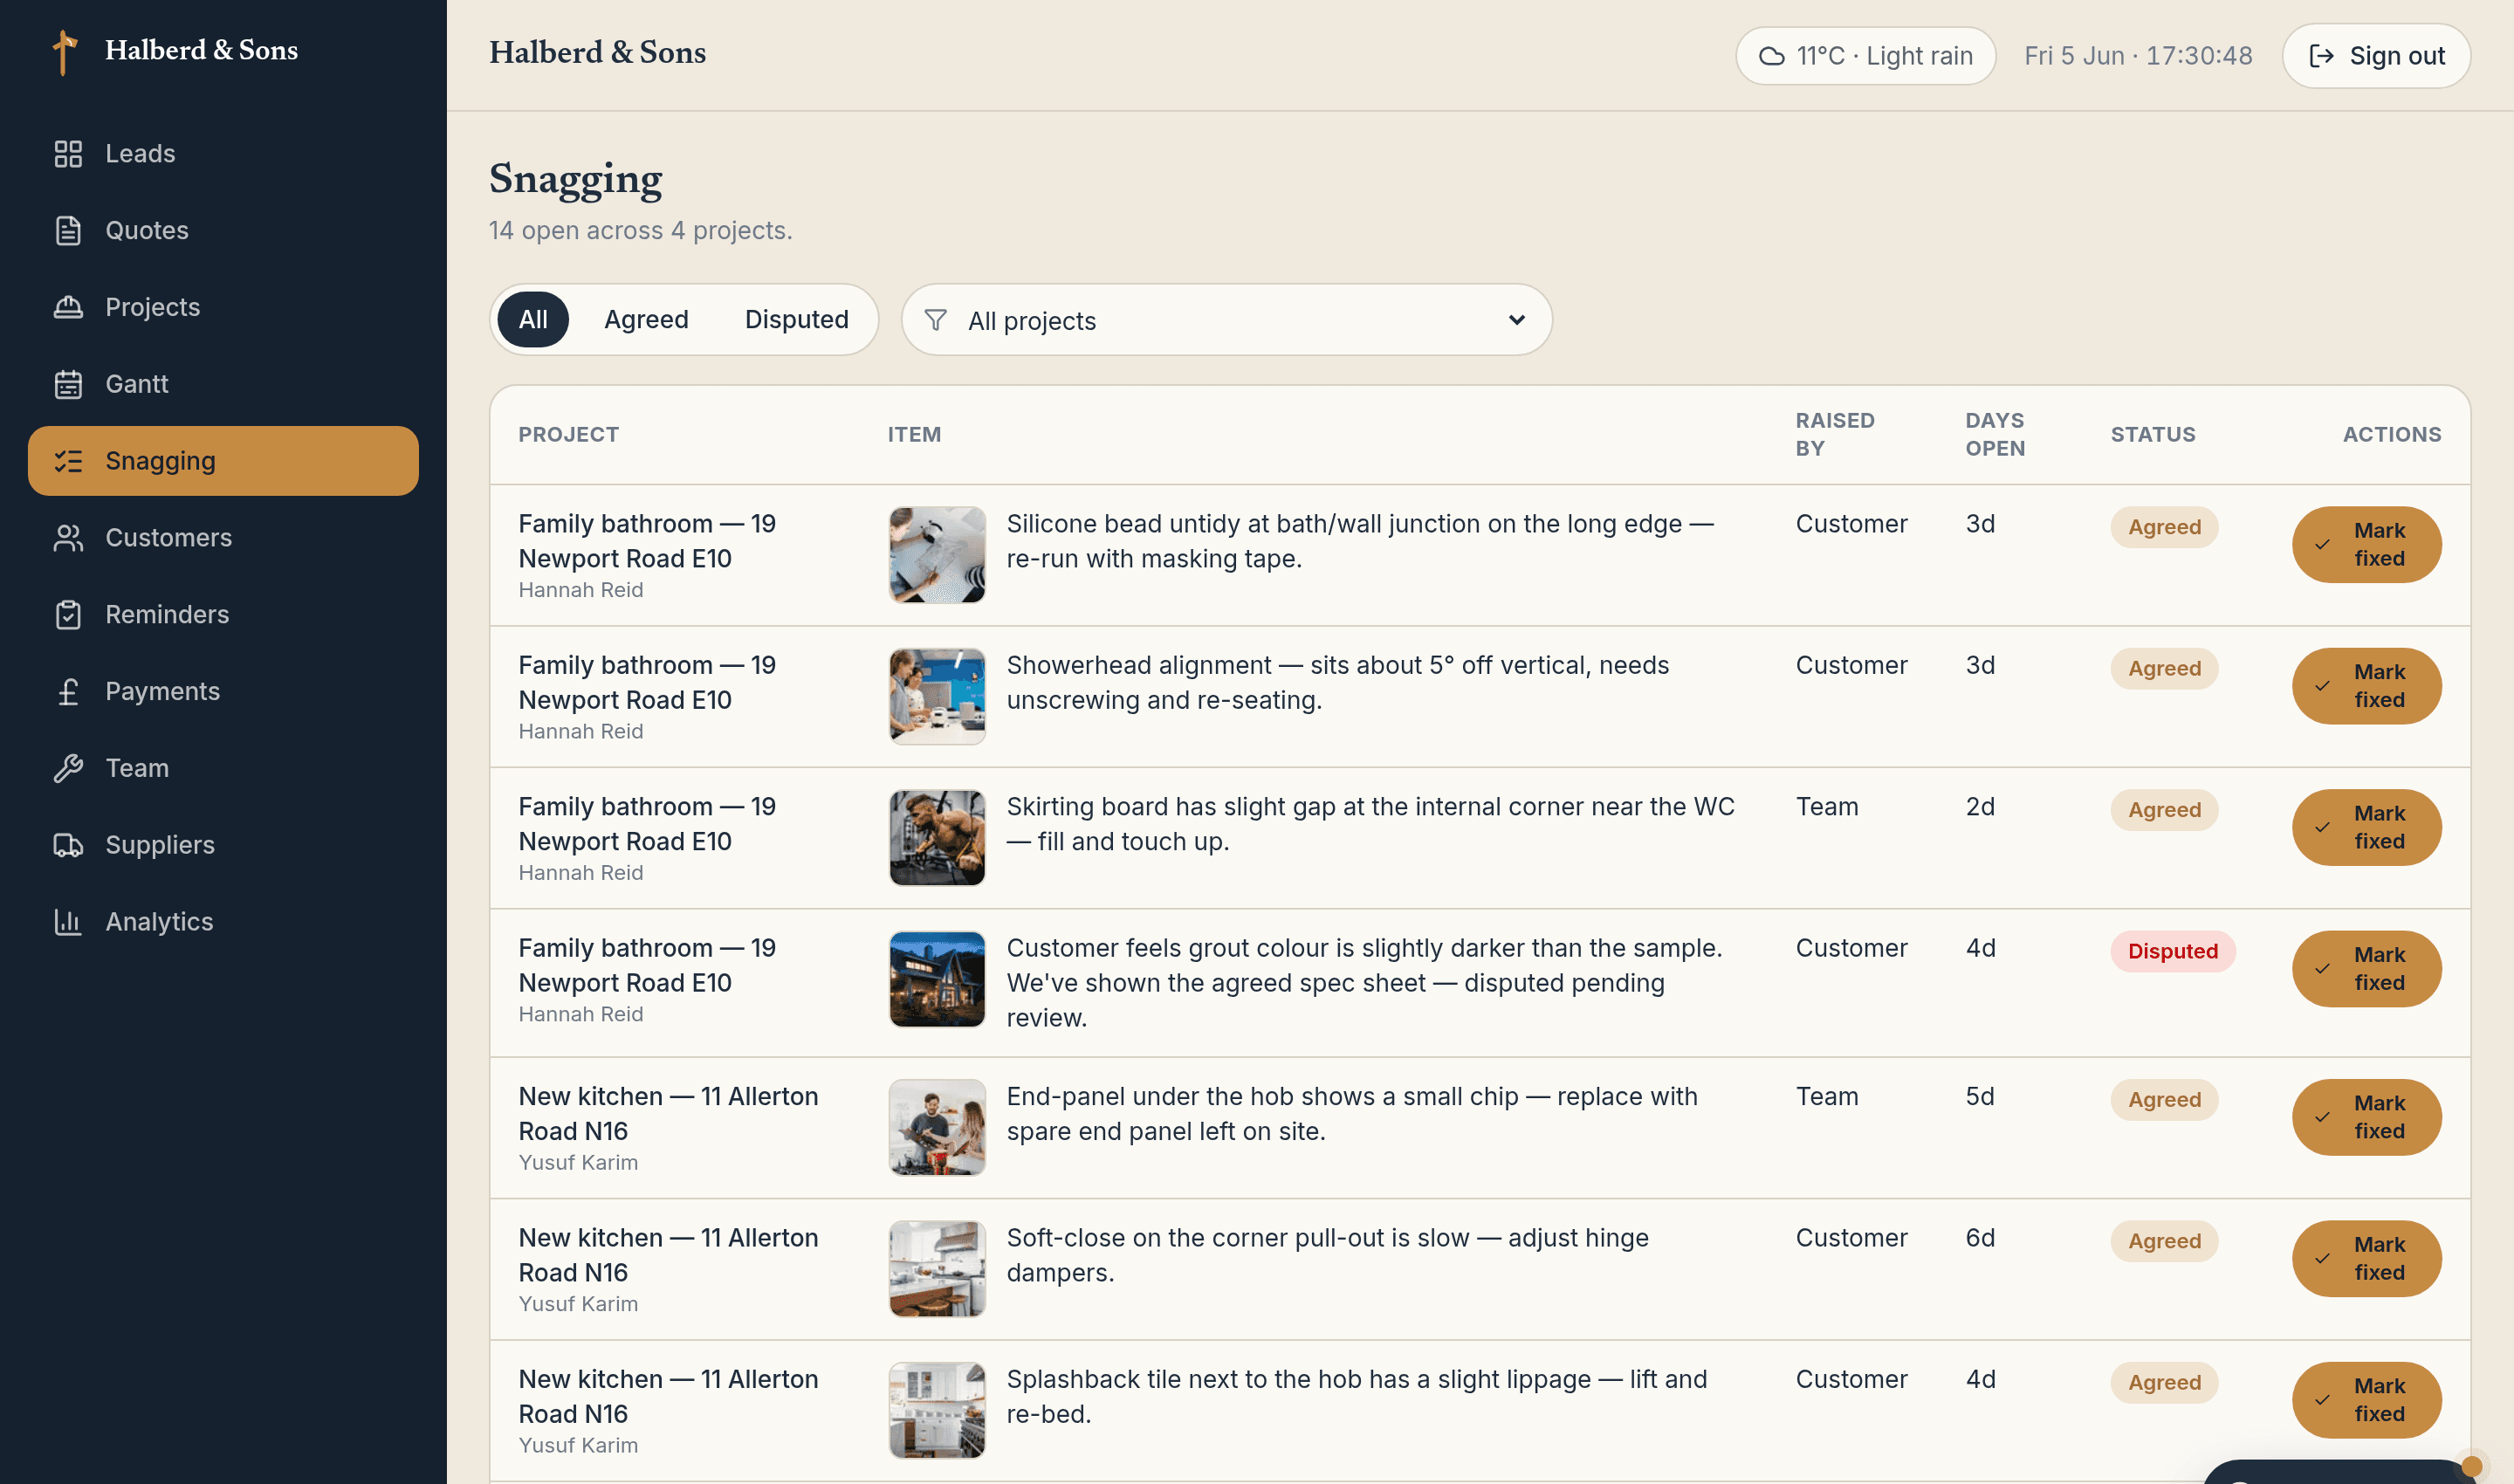Mark splashback tile lippage fixed
Viewport: 2514px width, 1484px height.
[x=2366, y=1400]
